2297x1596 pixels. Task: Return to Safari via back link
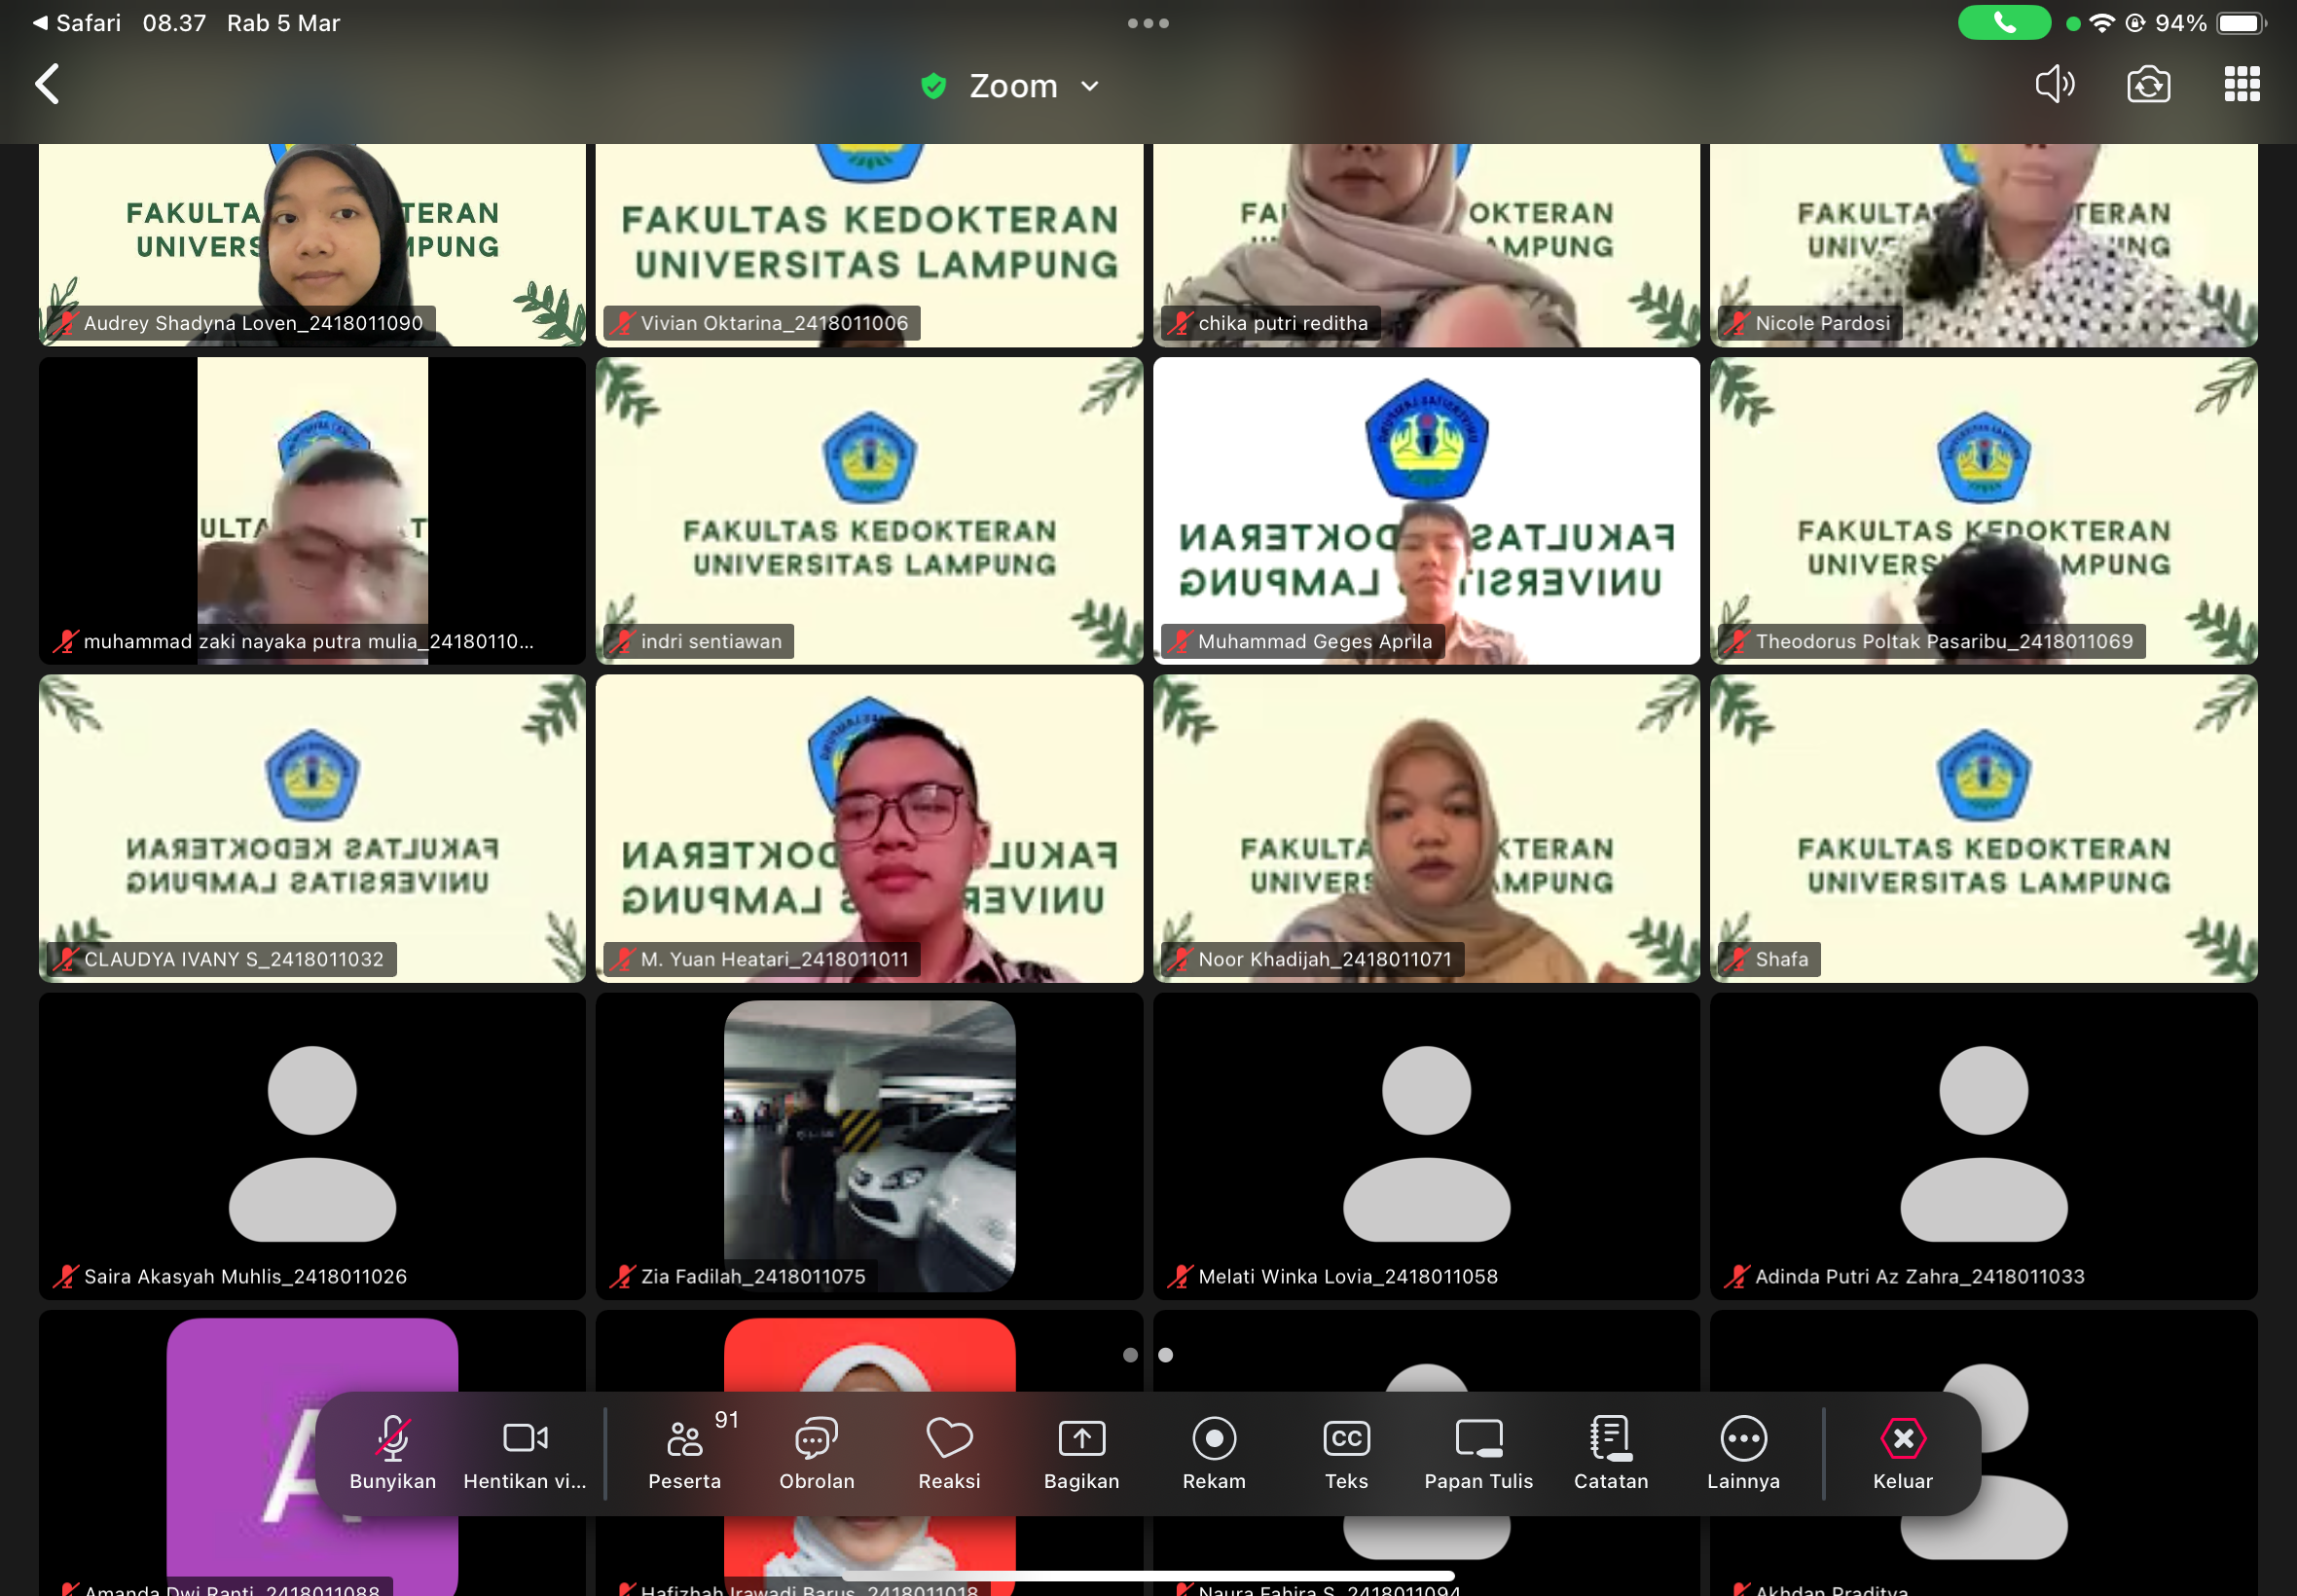click(x=77, y=22)
